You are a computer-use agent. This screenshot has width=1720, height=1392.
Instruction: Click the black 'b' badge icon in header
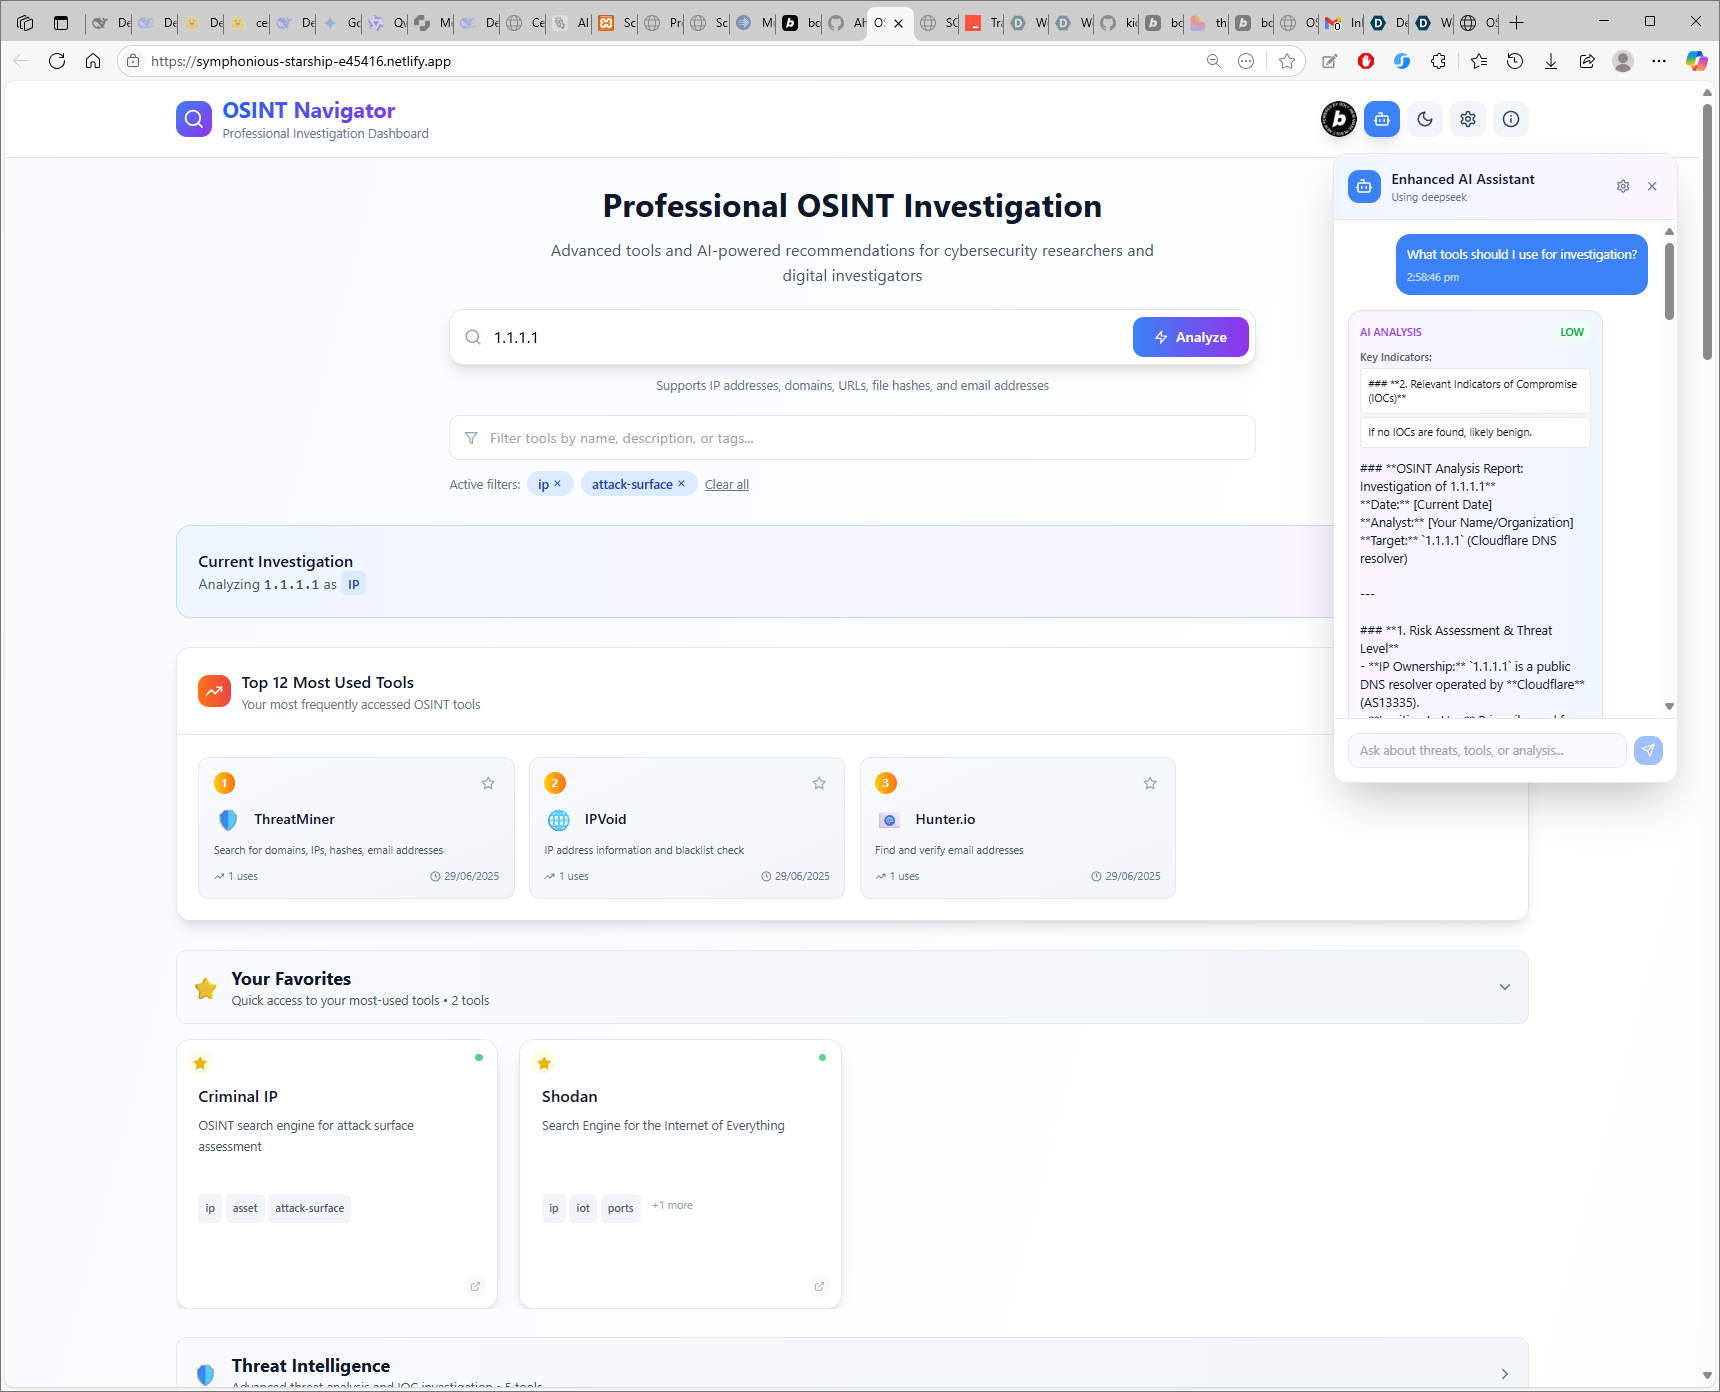pyautogui.click(x=1339, y=119)
